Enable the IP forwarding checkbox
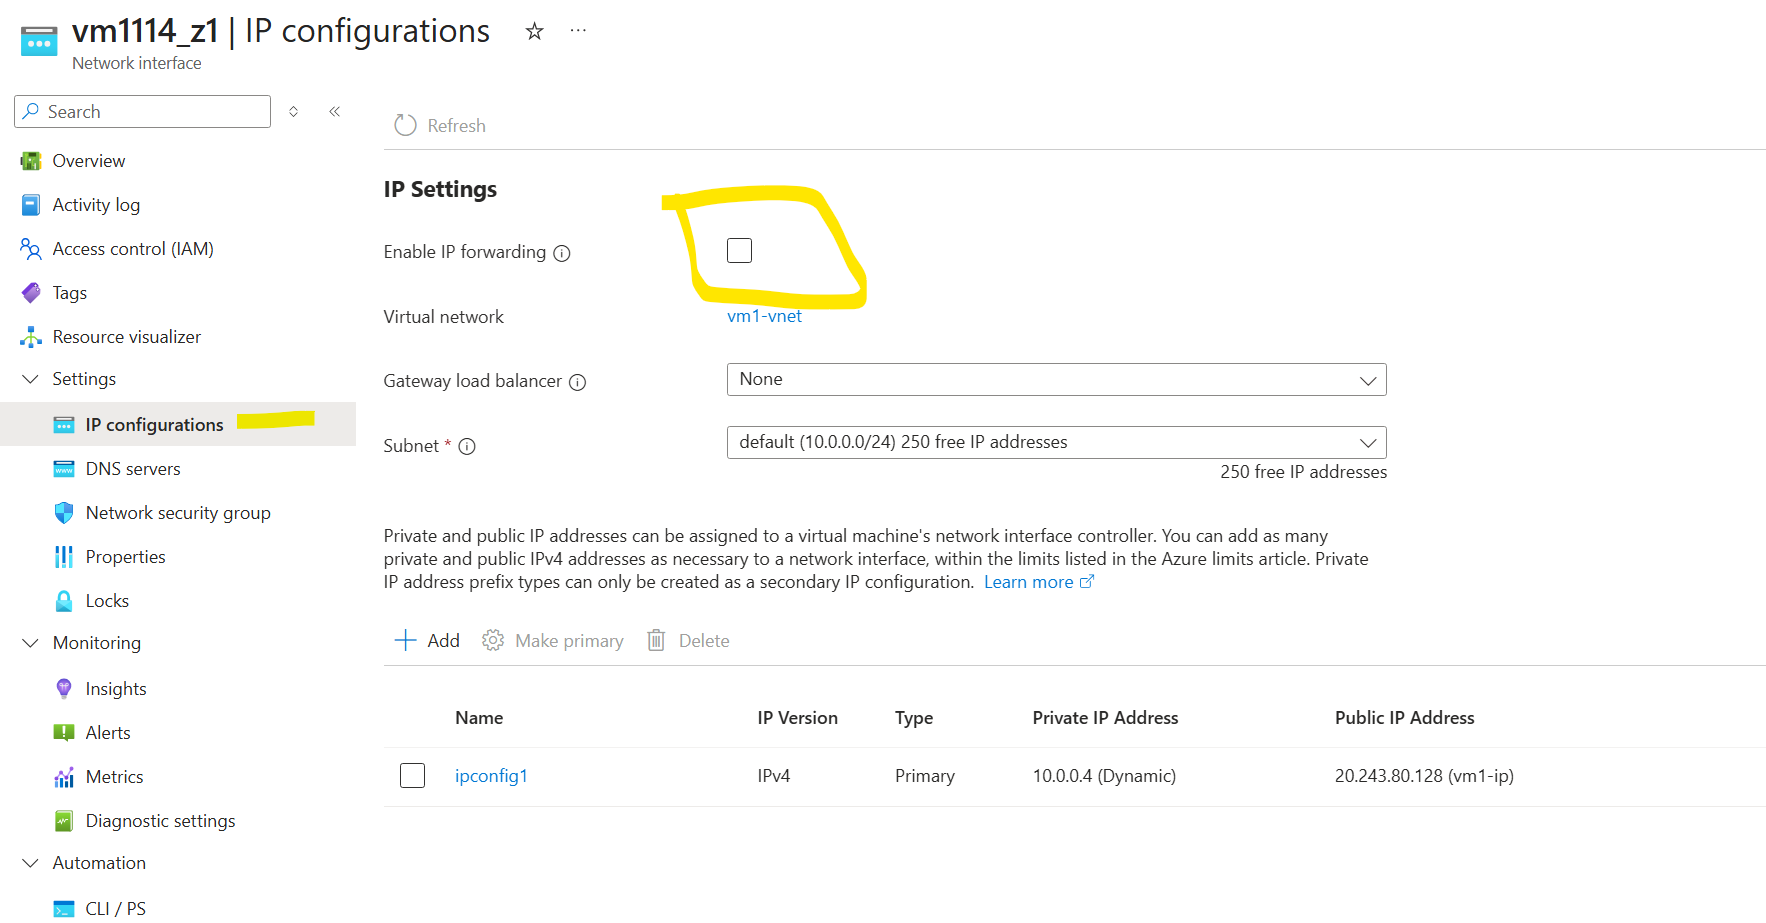Image resolution: width=1766 pixels, height=923 pixels. [740, 250]
